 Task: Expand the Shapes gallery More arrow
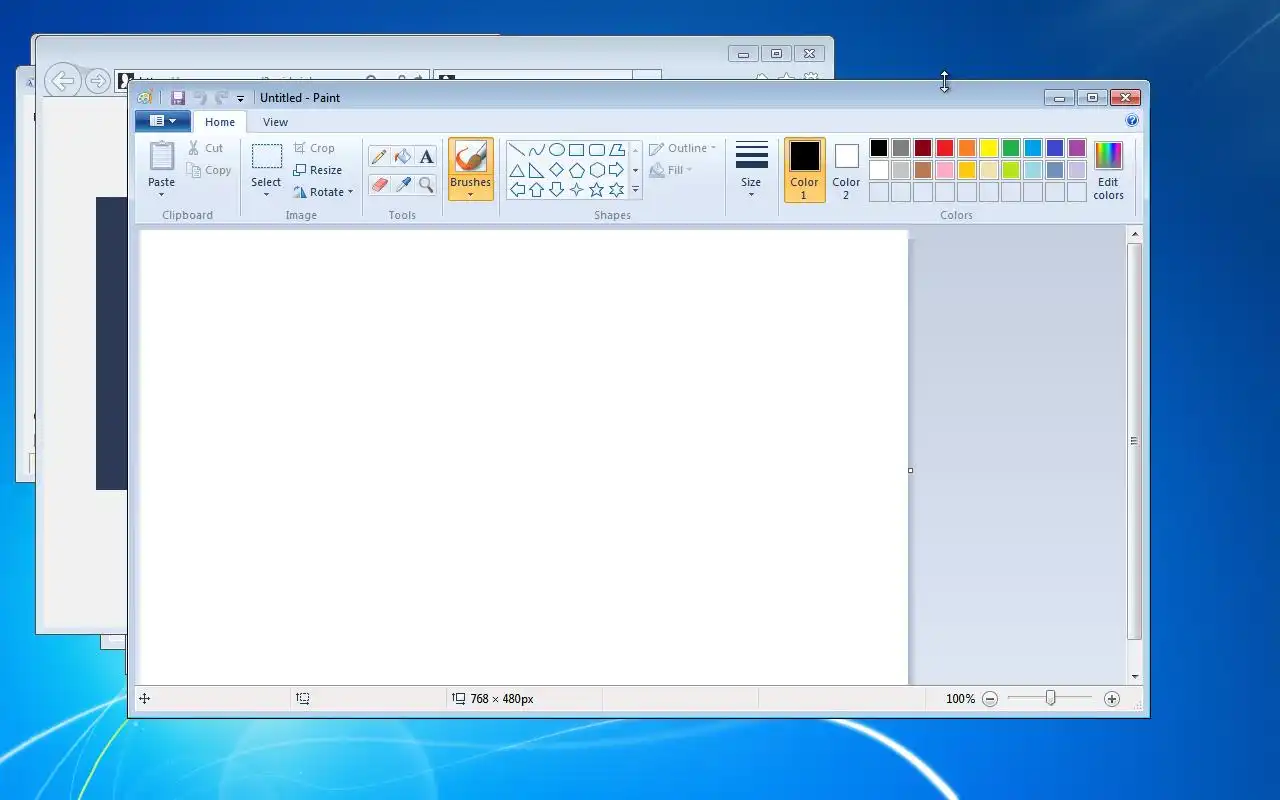tap(635, 190)
